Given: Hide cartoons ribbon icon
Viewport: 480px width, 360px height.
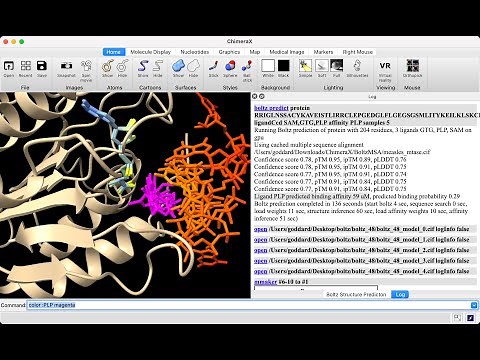Looking at the screenshot, I should pos(158,66).
